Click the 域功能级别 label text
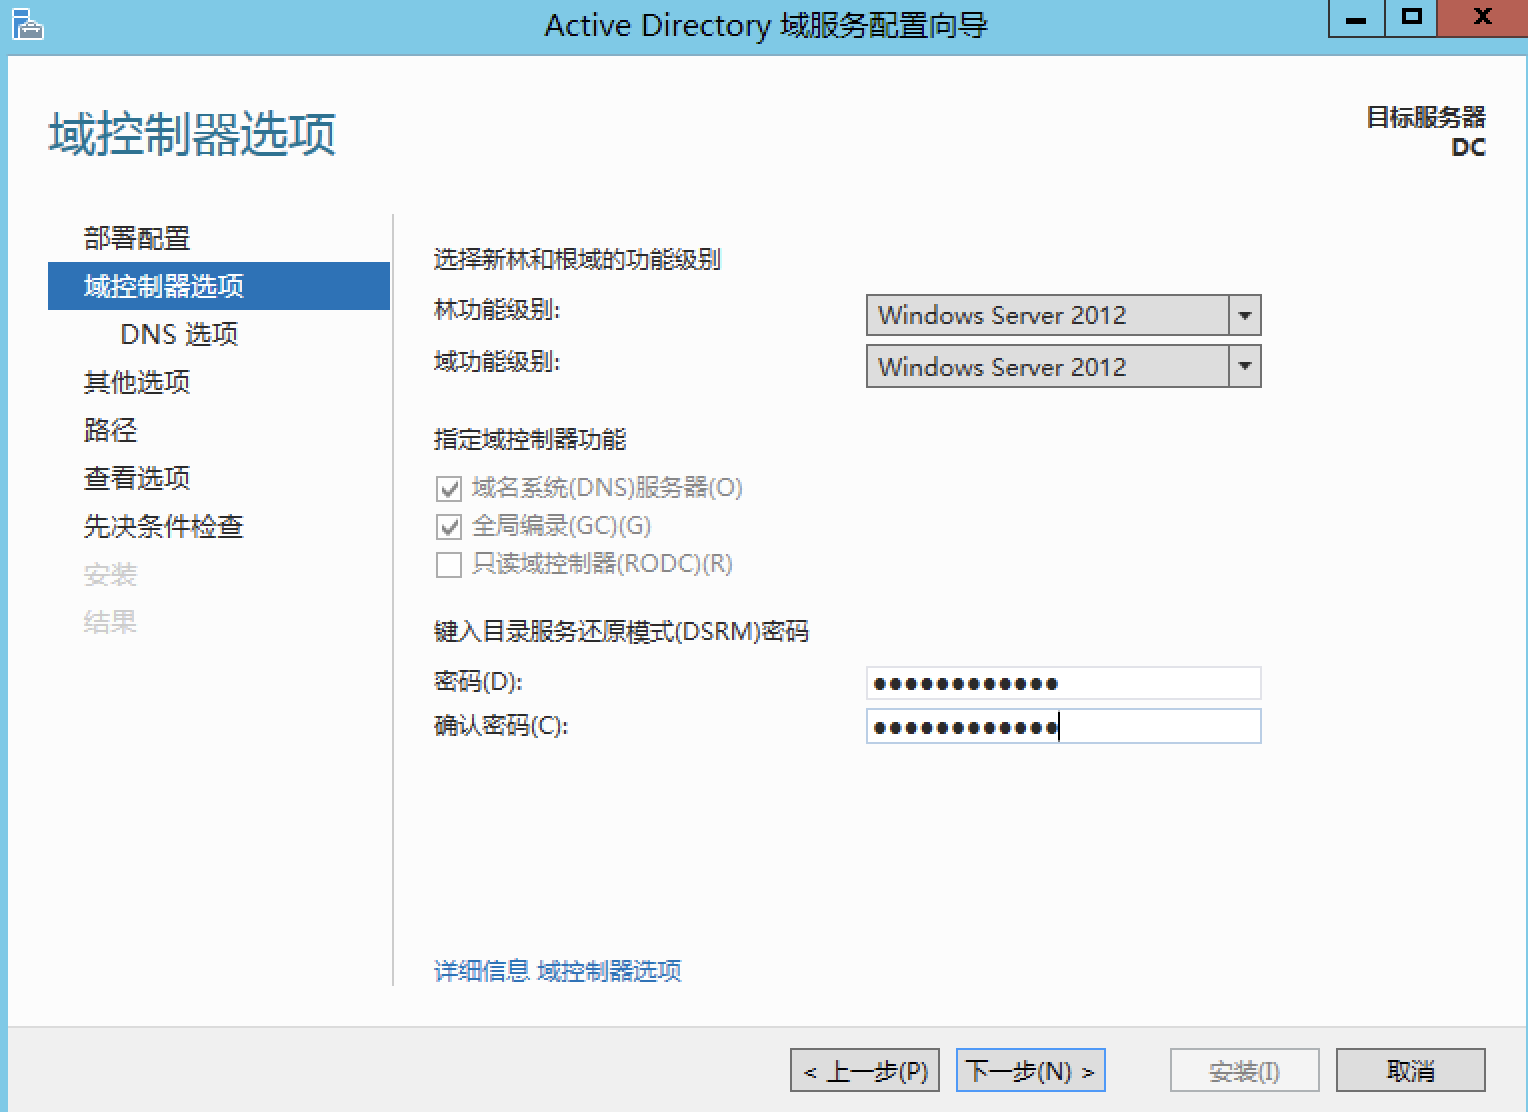Screen dimensions: 1528x1112 [497, 362]
